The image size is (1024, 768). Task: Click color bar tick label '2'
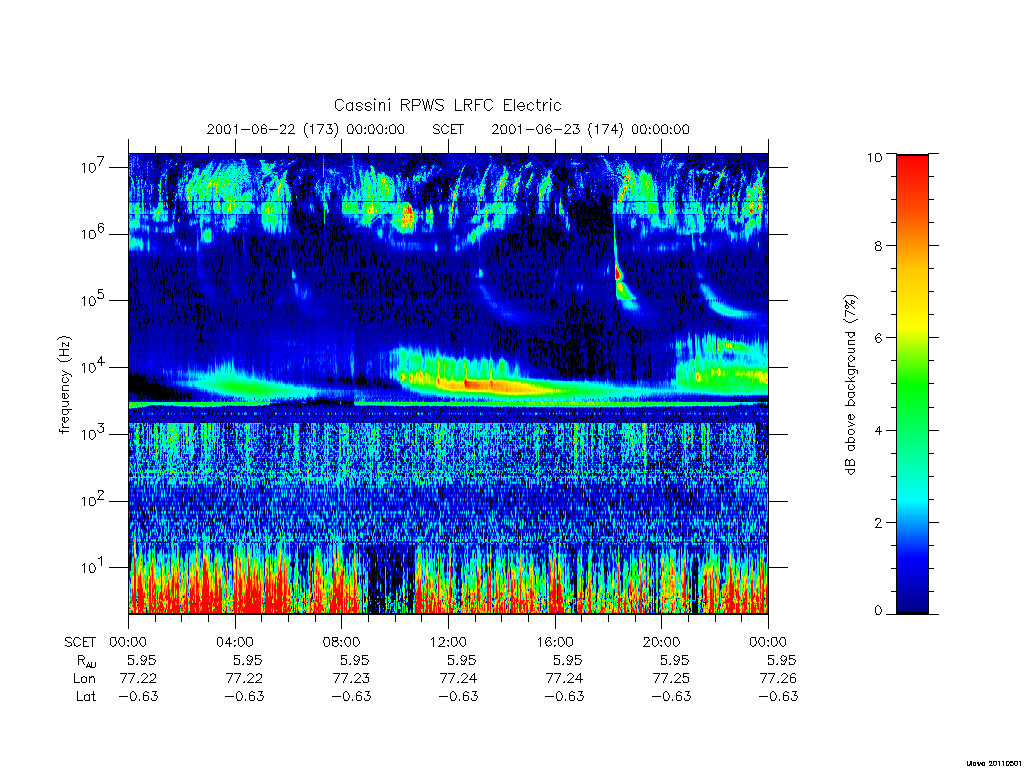[878, 522]
